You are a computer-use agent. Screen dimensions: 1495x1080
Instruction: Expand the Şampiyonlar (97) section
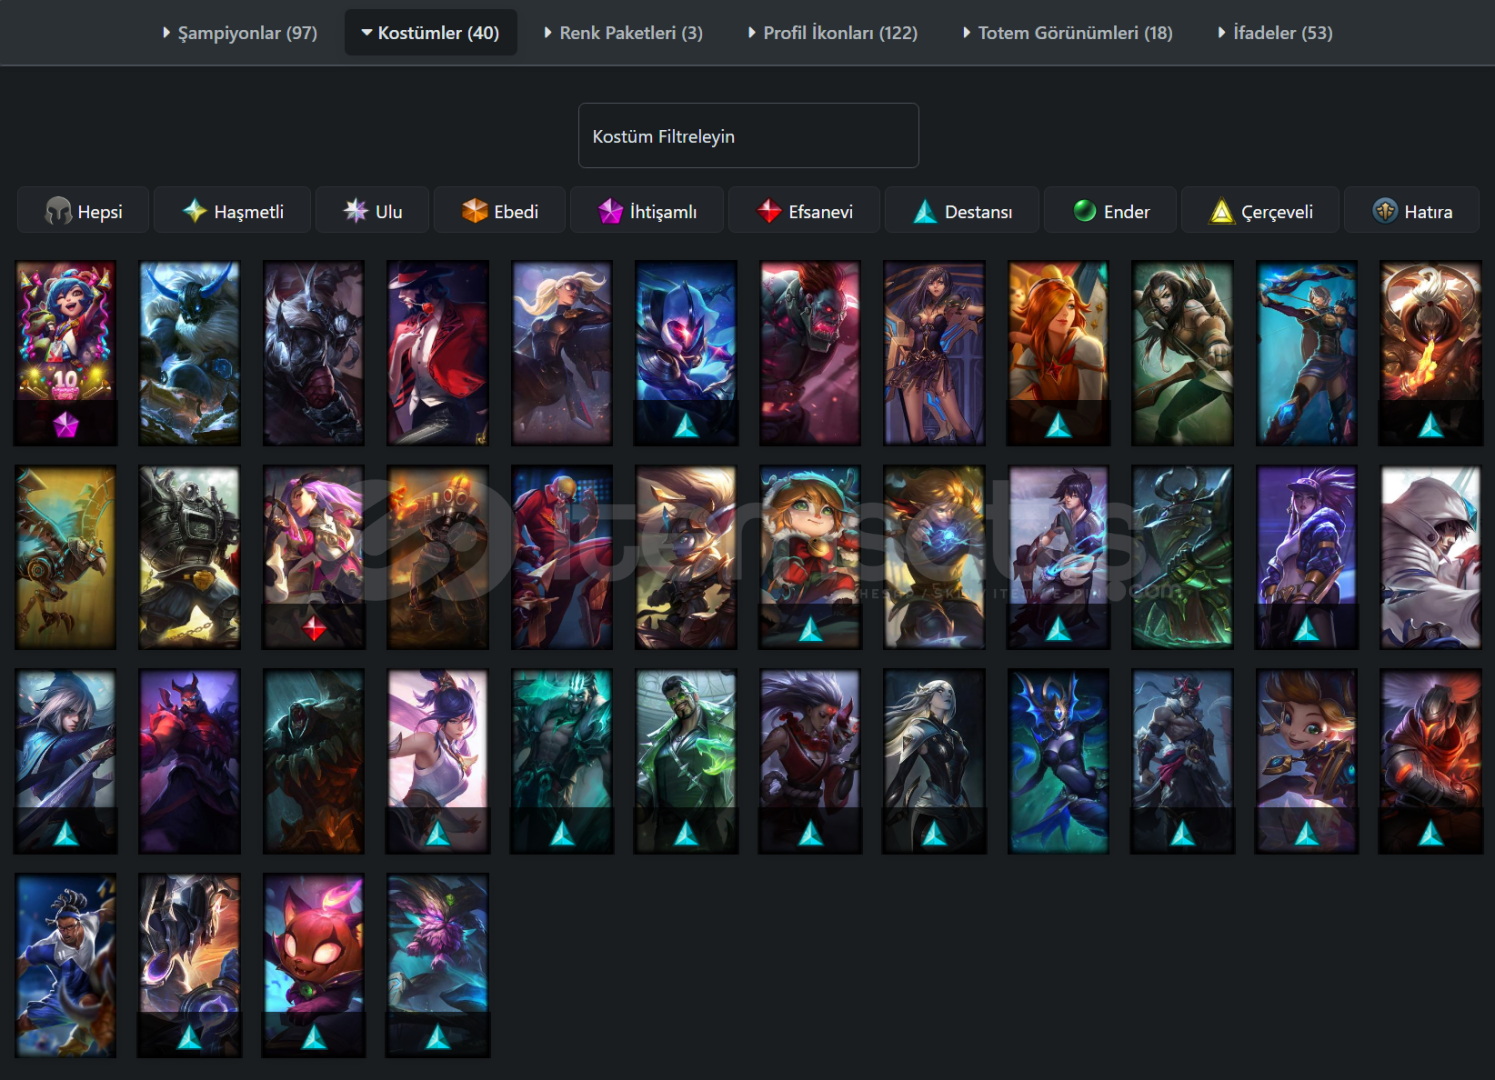[240, 33]
